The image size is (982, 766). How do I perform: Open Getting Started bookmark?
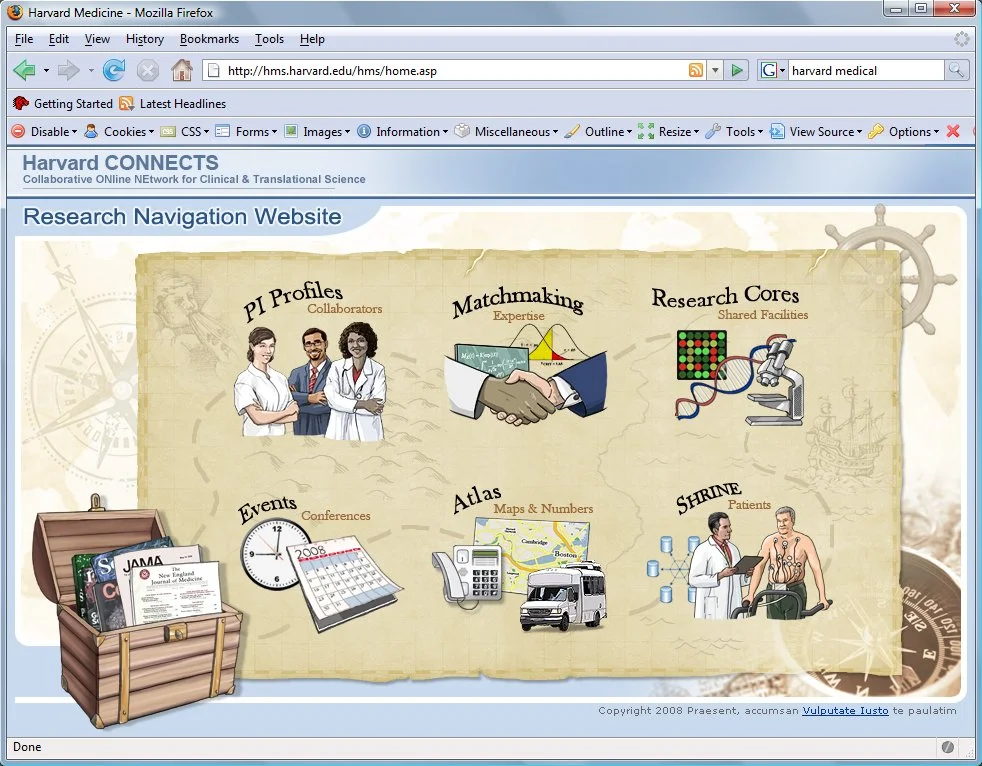pyautogui.click(x=63, y=103)
